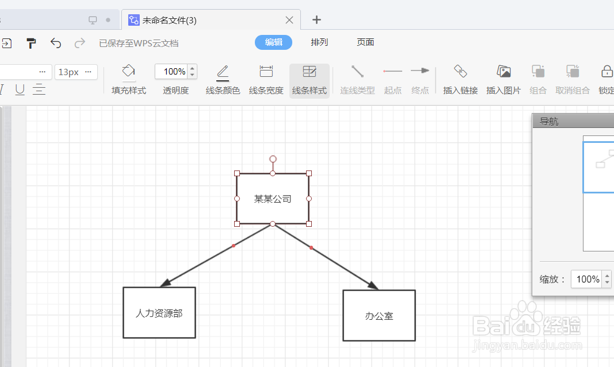Select the 人力资源部 box
The image size is (616, 367).
click(x=159, y=313)
